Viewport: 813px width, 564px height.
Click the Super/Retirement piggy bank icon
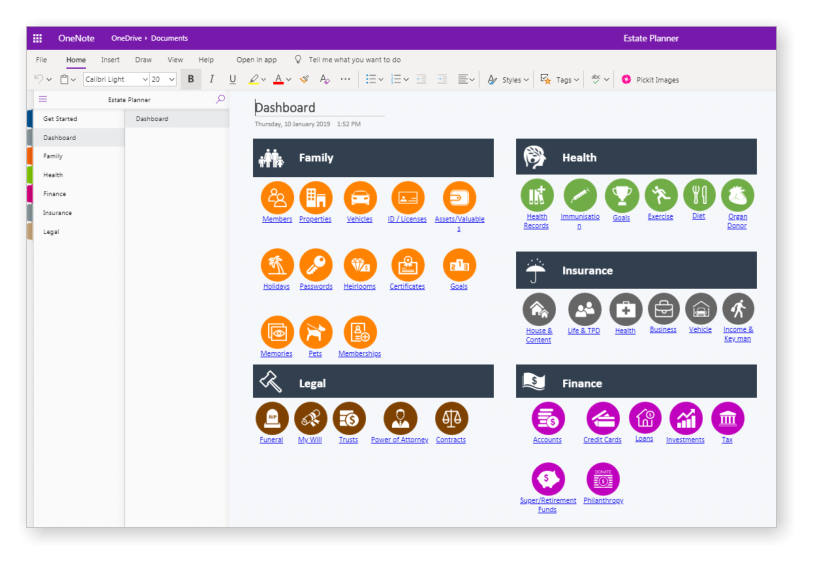548,479
